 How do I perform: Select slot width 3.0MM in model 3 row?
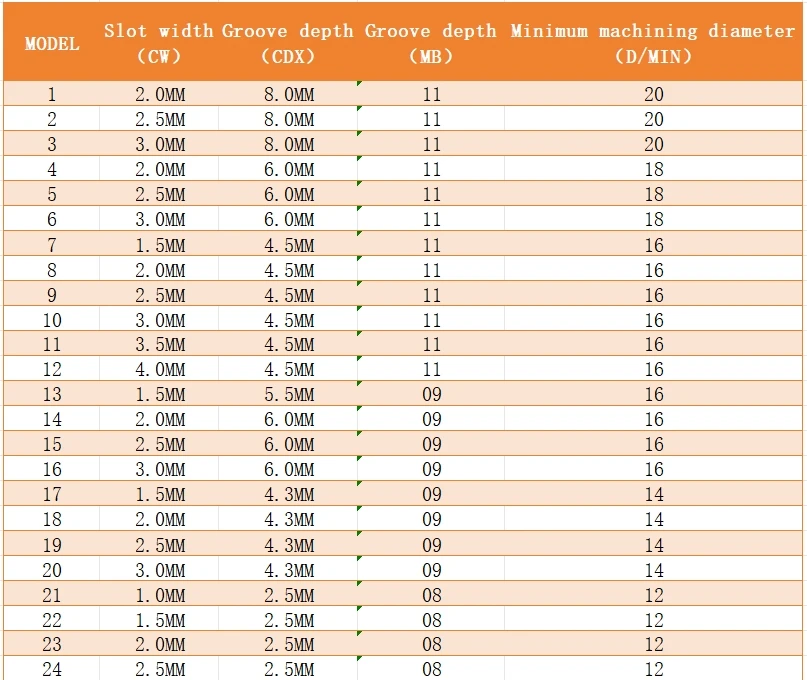coord(160,144)
